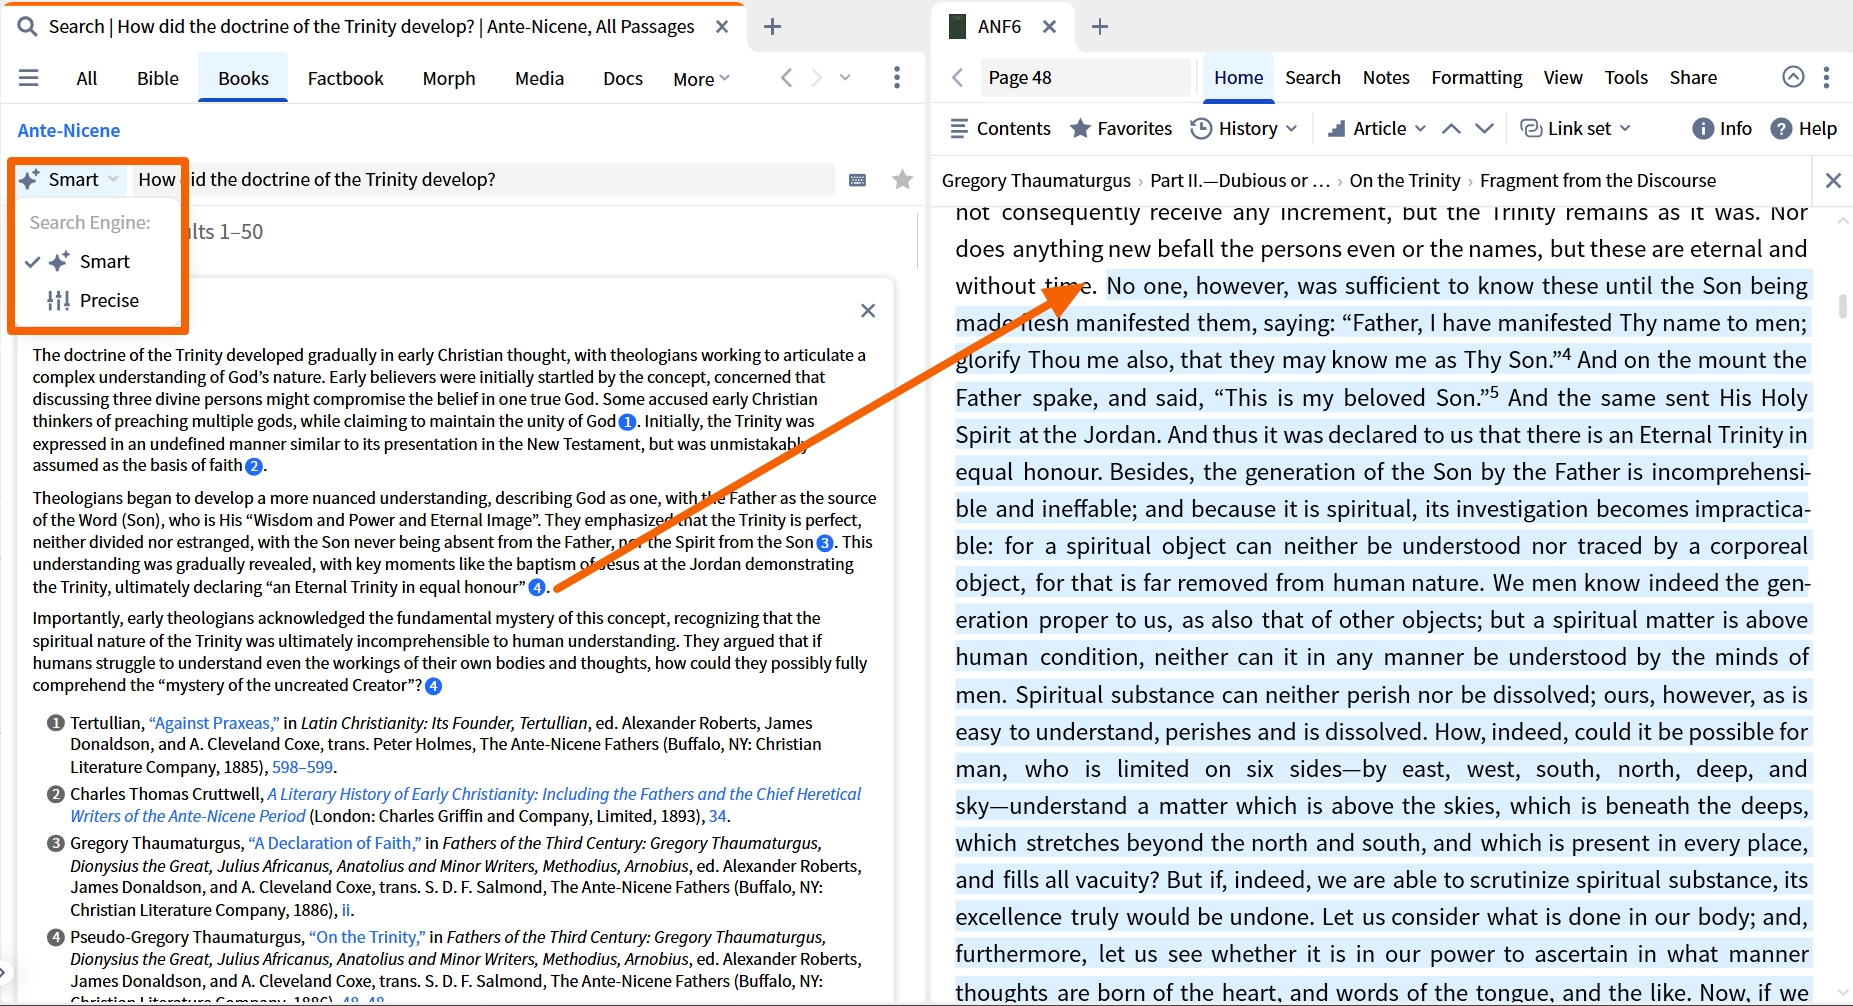The height and width of the screenshot is (1006, 1853).
Task: Click citation marker 2 in the synopsis
Action: 254,466
